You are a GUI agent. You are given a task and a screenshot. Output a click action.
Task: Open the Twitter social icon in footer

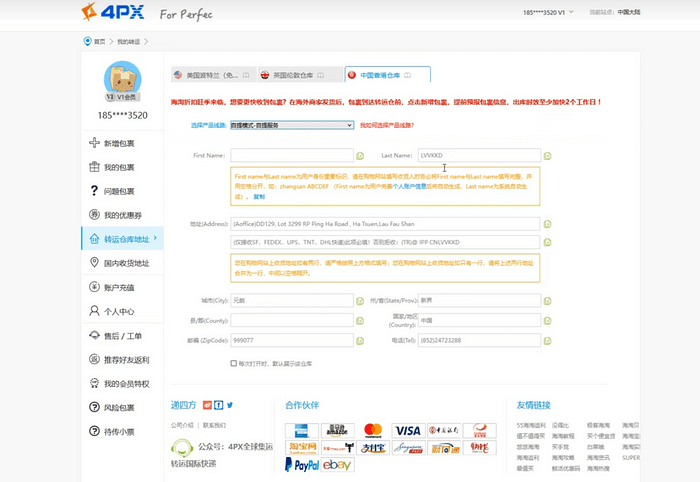click(229, 405)
